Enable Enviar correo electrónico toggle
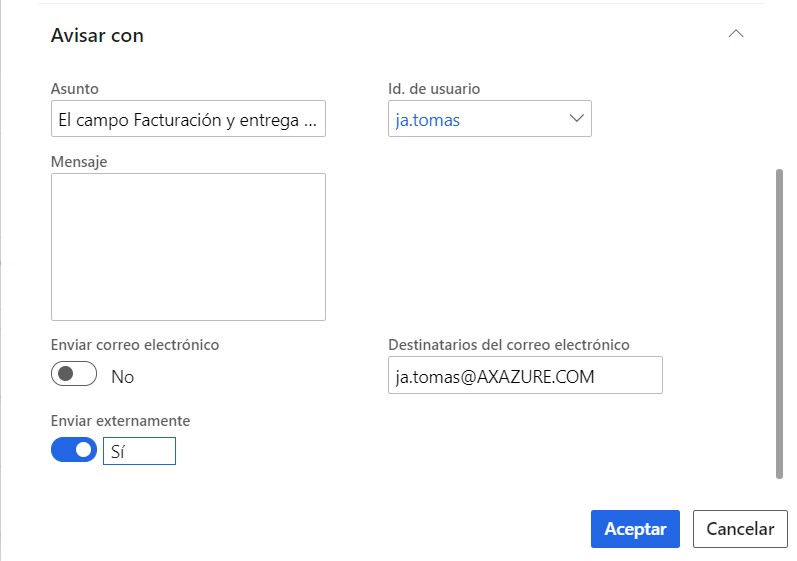This screenshot has width=797, height=561. click(x=74, y=374)
